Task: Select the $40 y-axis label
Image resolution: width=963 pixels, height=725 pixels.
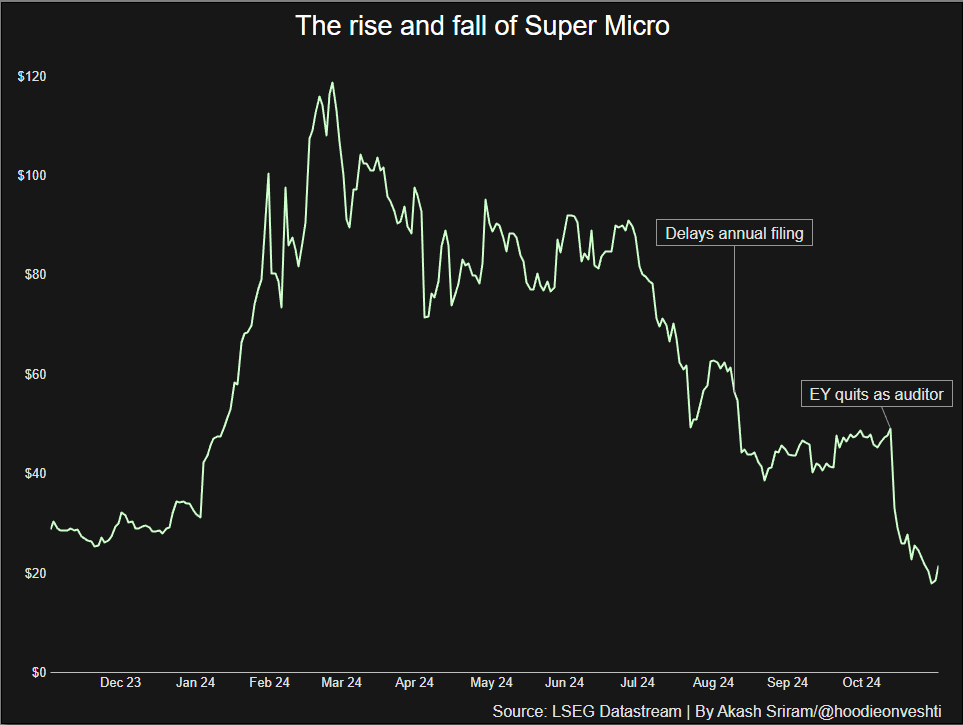Action: 35,473
